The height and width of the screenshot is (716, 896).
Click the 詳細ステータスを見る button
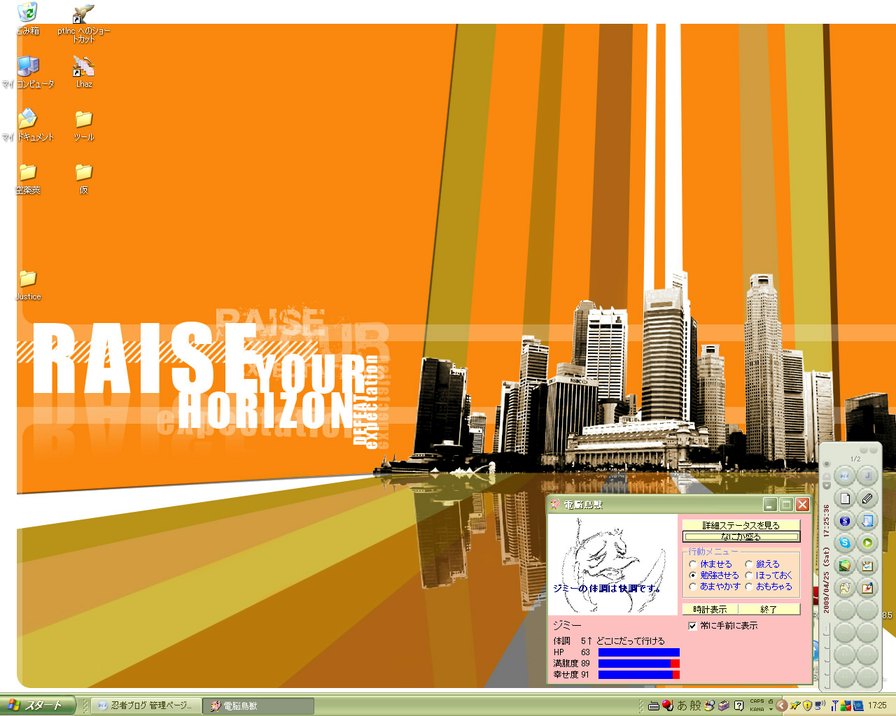741,525
